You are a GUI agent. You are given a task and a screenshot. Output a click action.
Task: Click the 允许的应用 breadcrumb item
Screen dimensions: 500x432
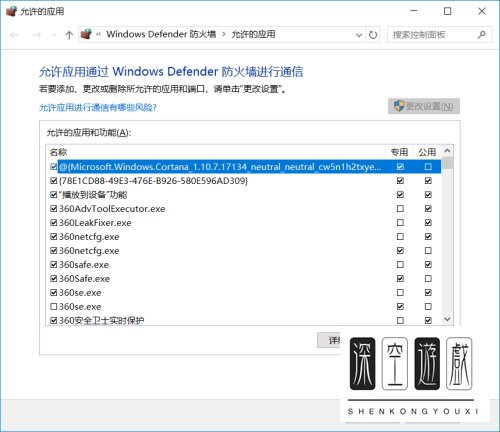pyautogui.click(x=253, y=34)
